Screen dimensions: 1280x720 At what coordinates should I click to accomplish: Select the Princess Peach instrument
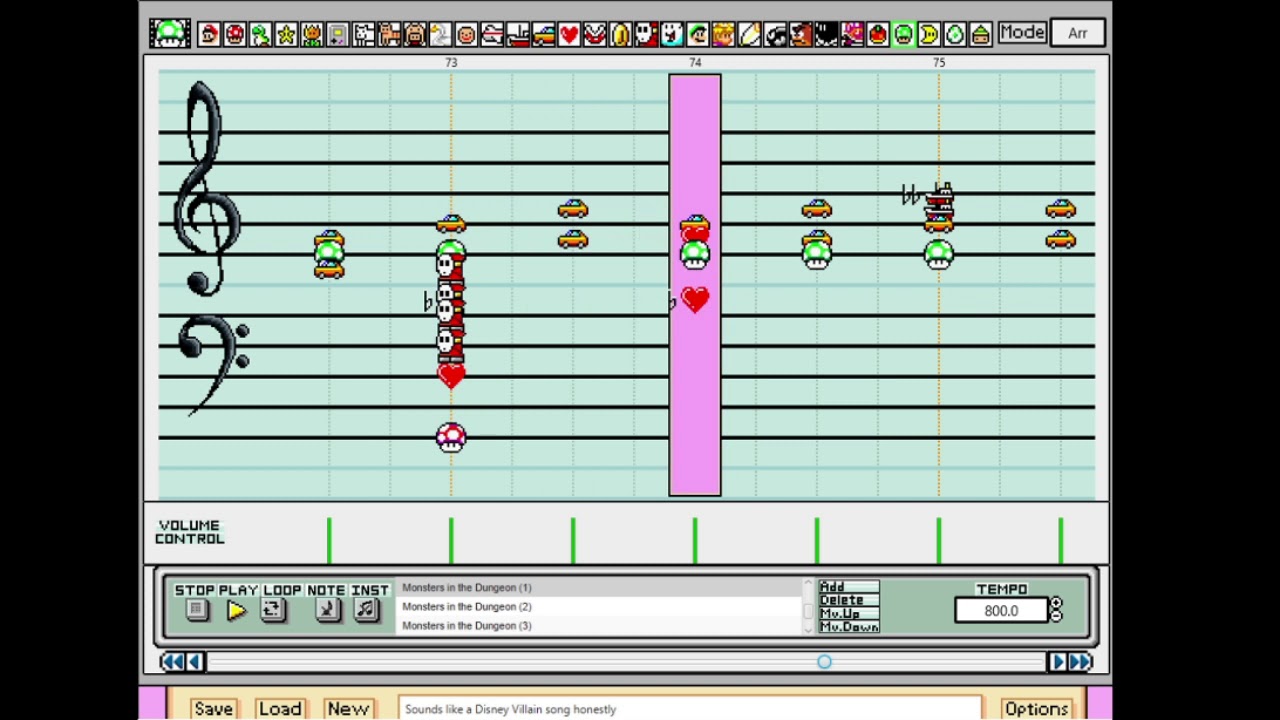724,34
